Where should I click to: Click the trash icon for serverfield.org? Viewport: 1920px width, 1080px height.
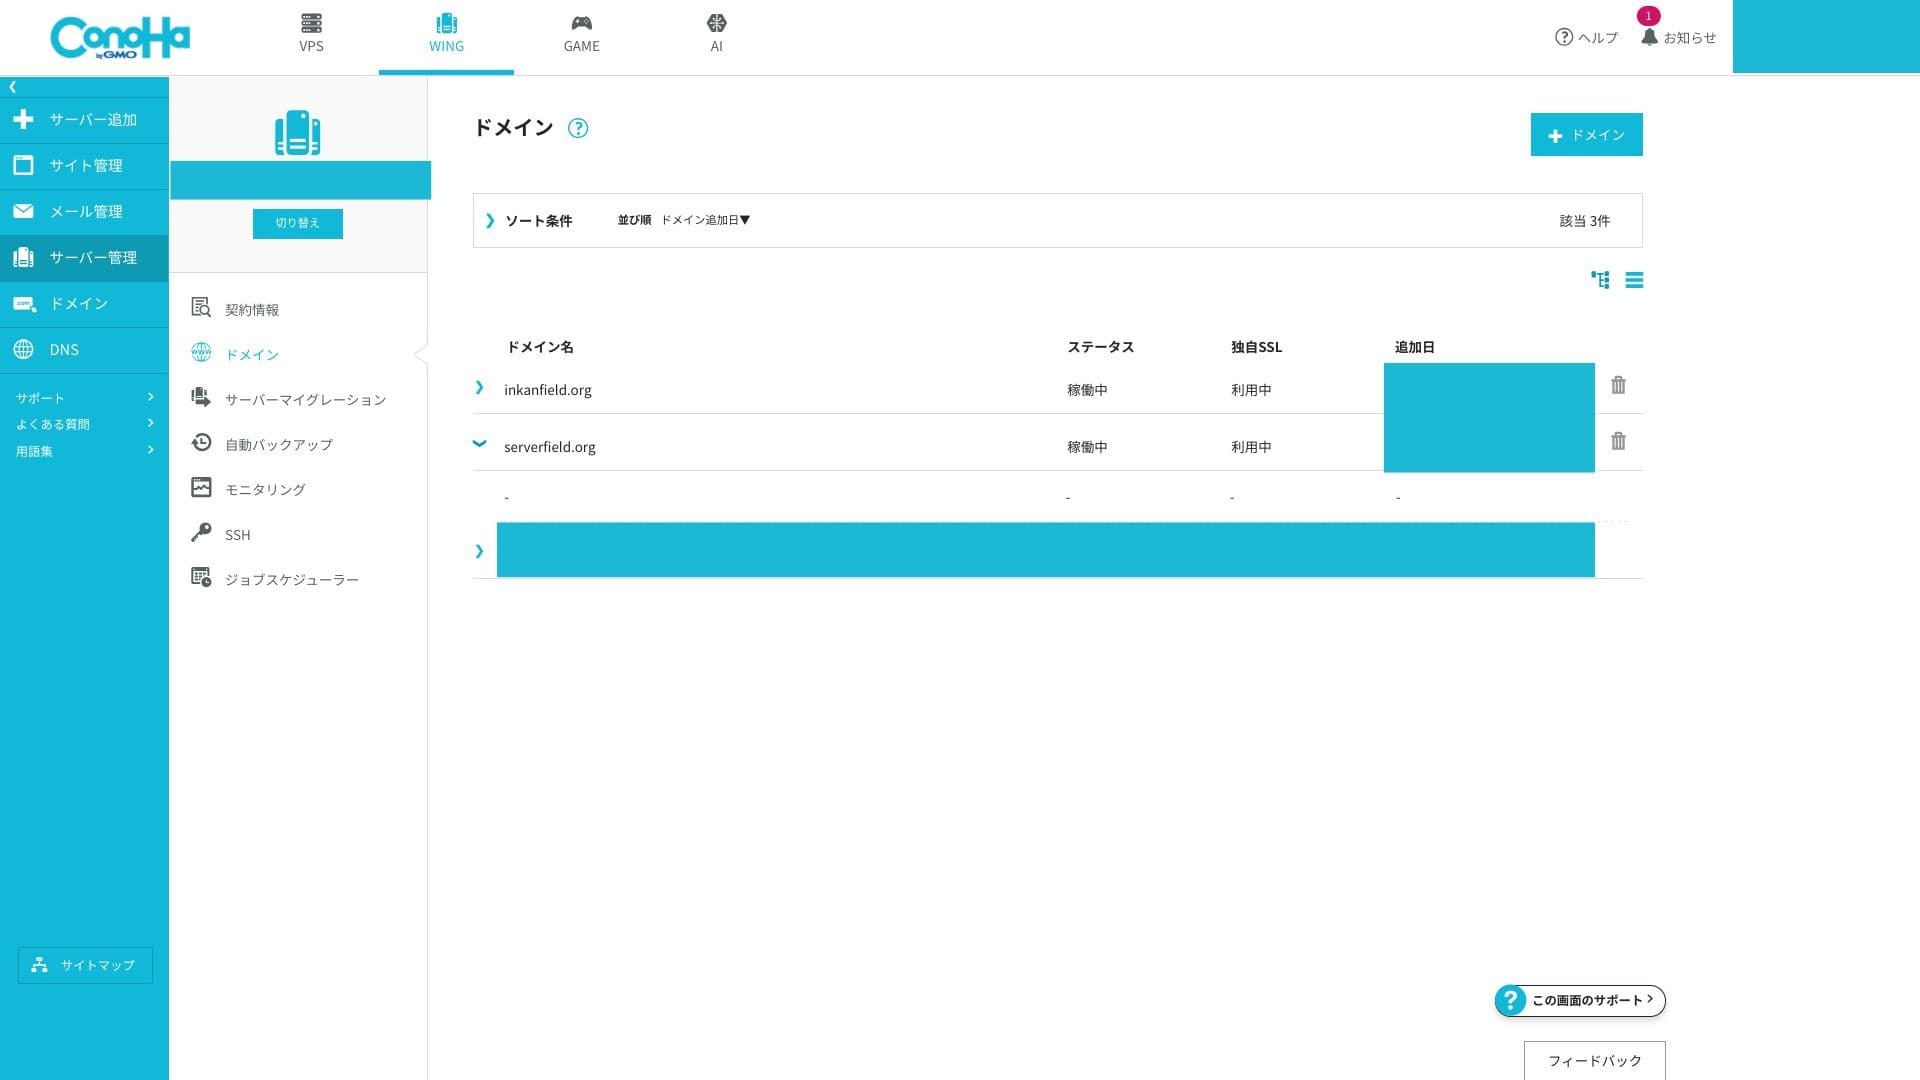[1618, 441]
